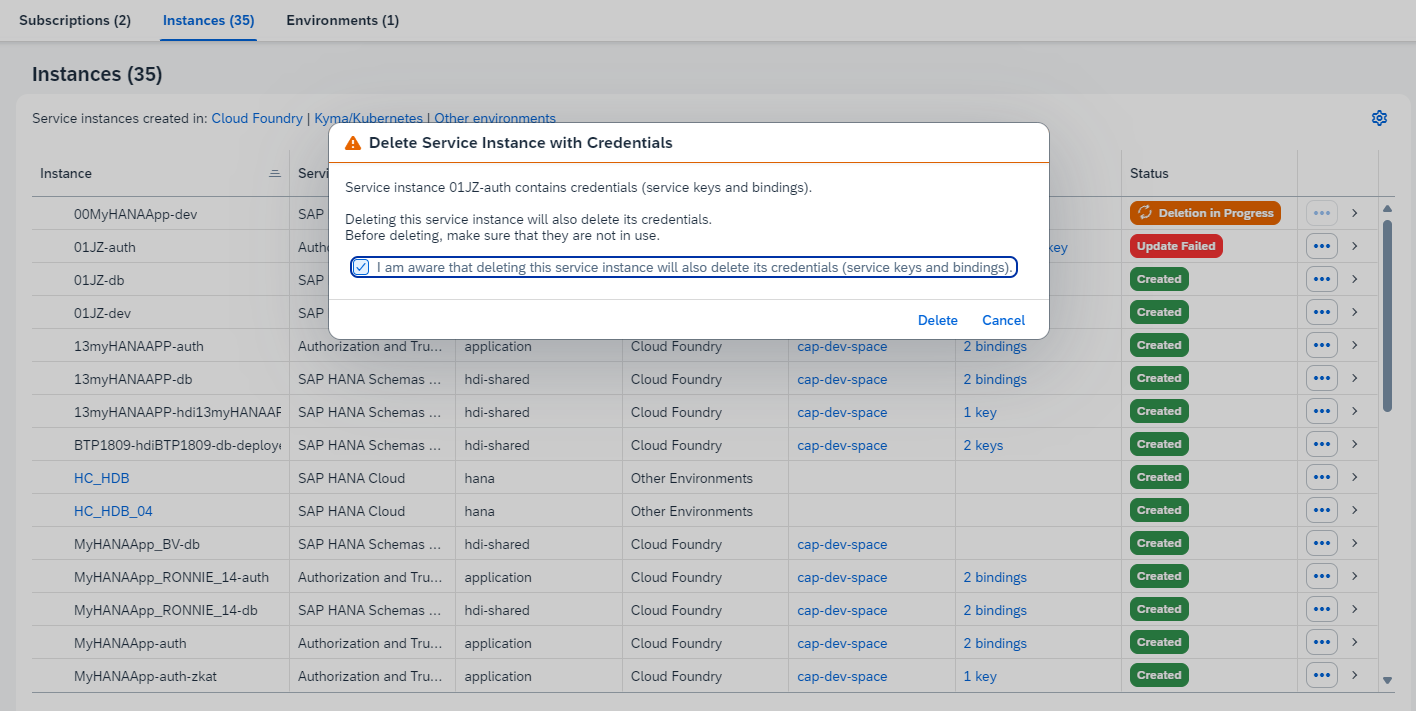Open the actions menu for BTP1809-hdiBTP1809-db-deploy
The width and height of the screenshot is (1416, 711).
[1321, 444]
